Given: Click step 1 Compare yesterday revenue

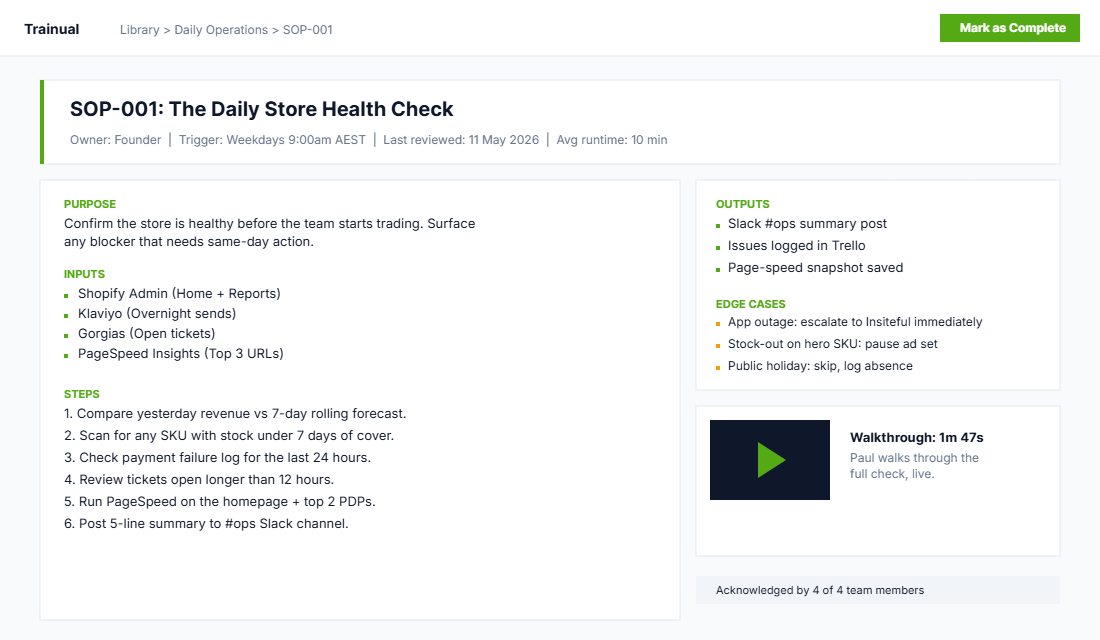Looking at the screenshot, I should pyautogui.click(x=235, y=414).
